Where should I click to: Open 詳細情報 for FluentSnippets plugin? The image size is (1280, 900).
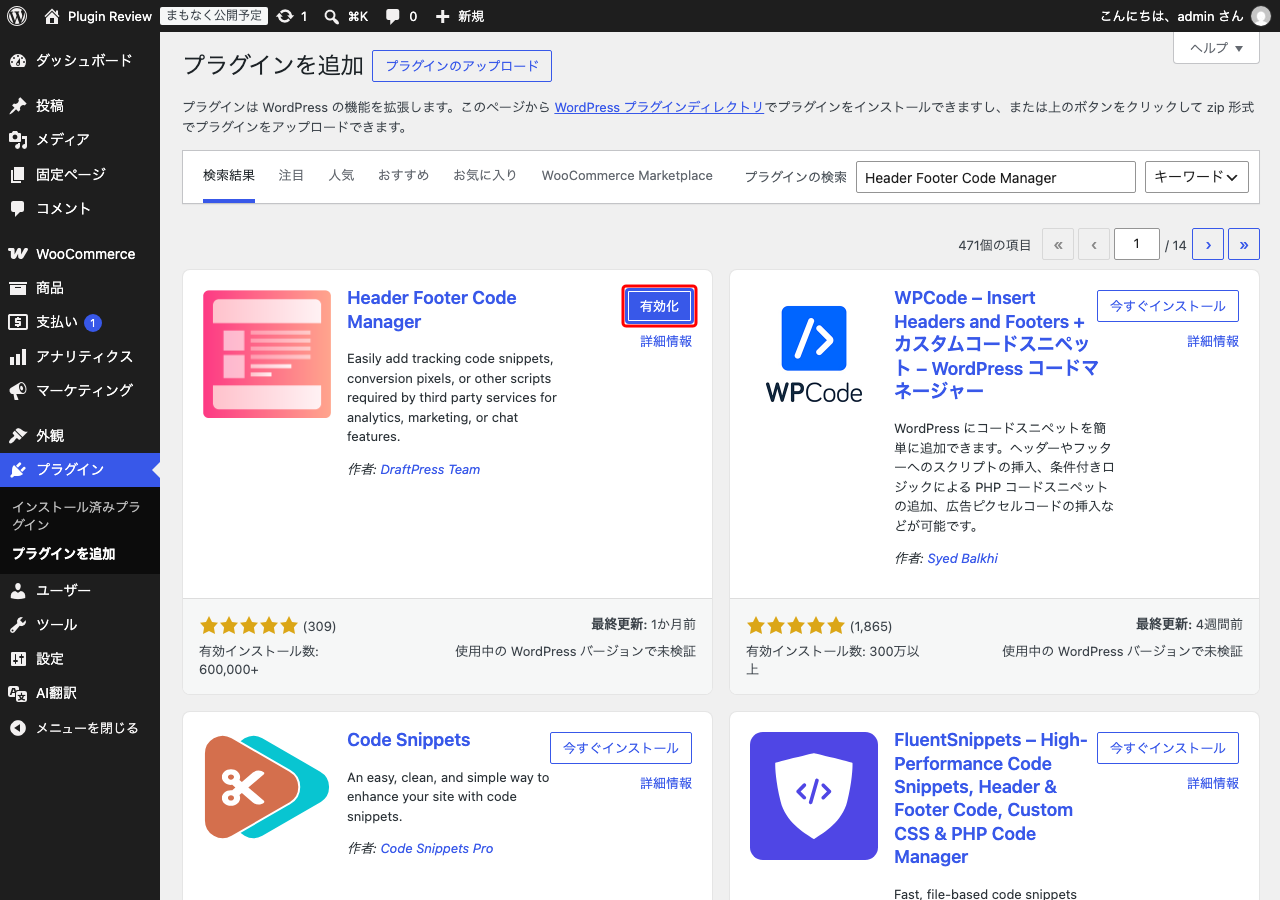[1213, 783]
